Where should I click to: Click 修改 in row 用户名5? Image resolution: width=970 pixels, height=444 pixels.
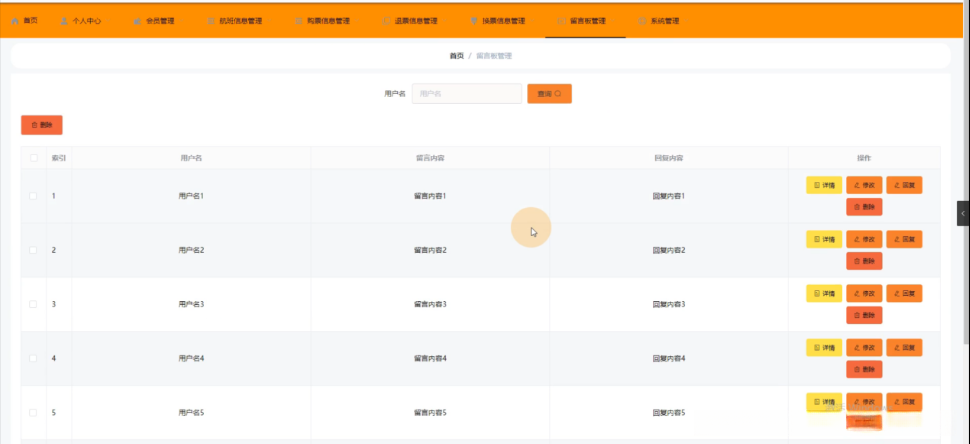coord(864,401)
